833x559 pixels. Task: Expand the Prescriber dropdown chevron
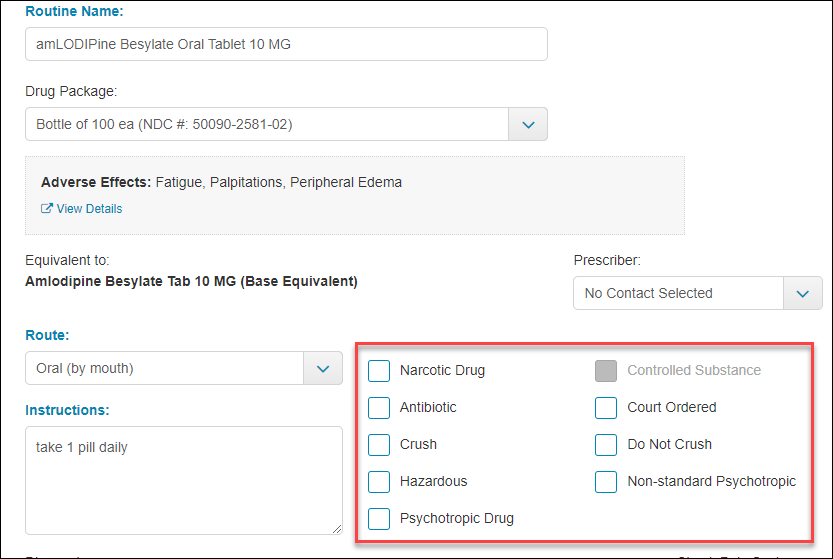[x=802, y=293]
